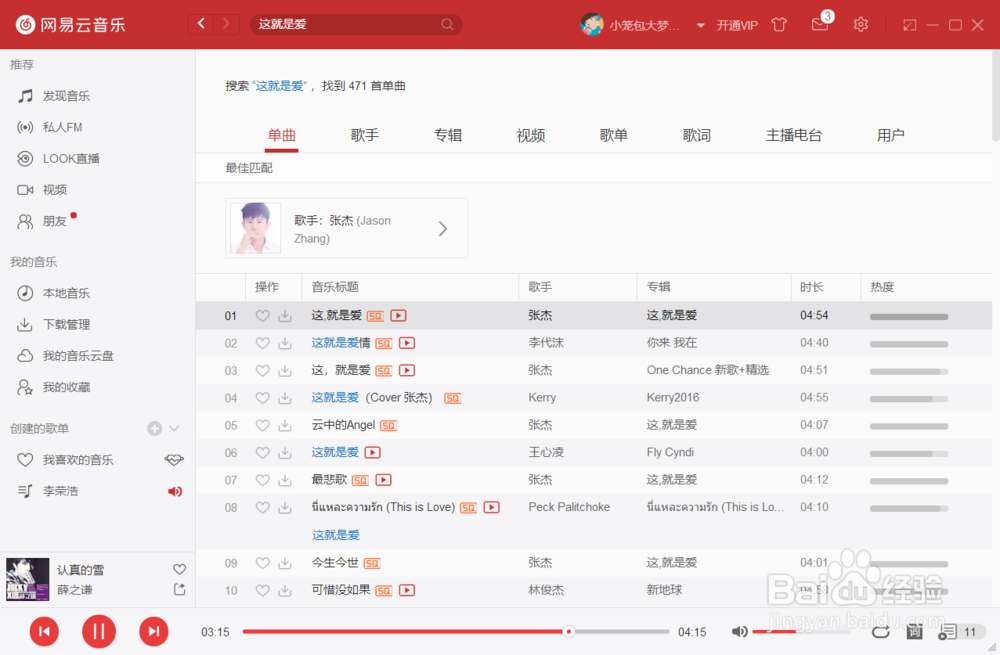Image resolution: width=1000 pixels, height=655 pixels.
Task: Download song 08 This is Love
Action: click(284, 508)
